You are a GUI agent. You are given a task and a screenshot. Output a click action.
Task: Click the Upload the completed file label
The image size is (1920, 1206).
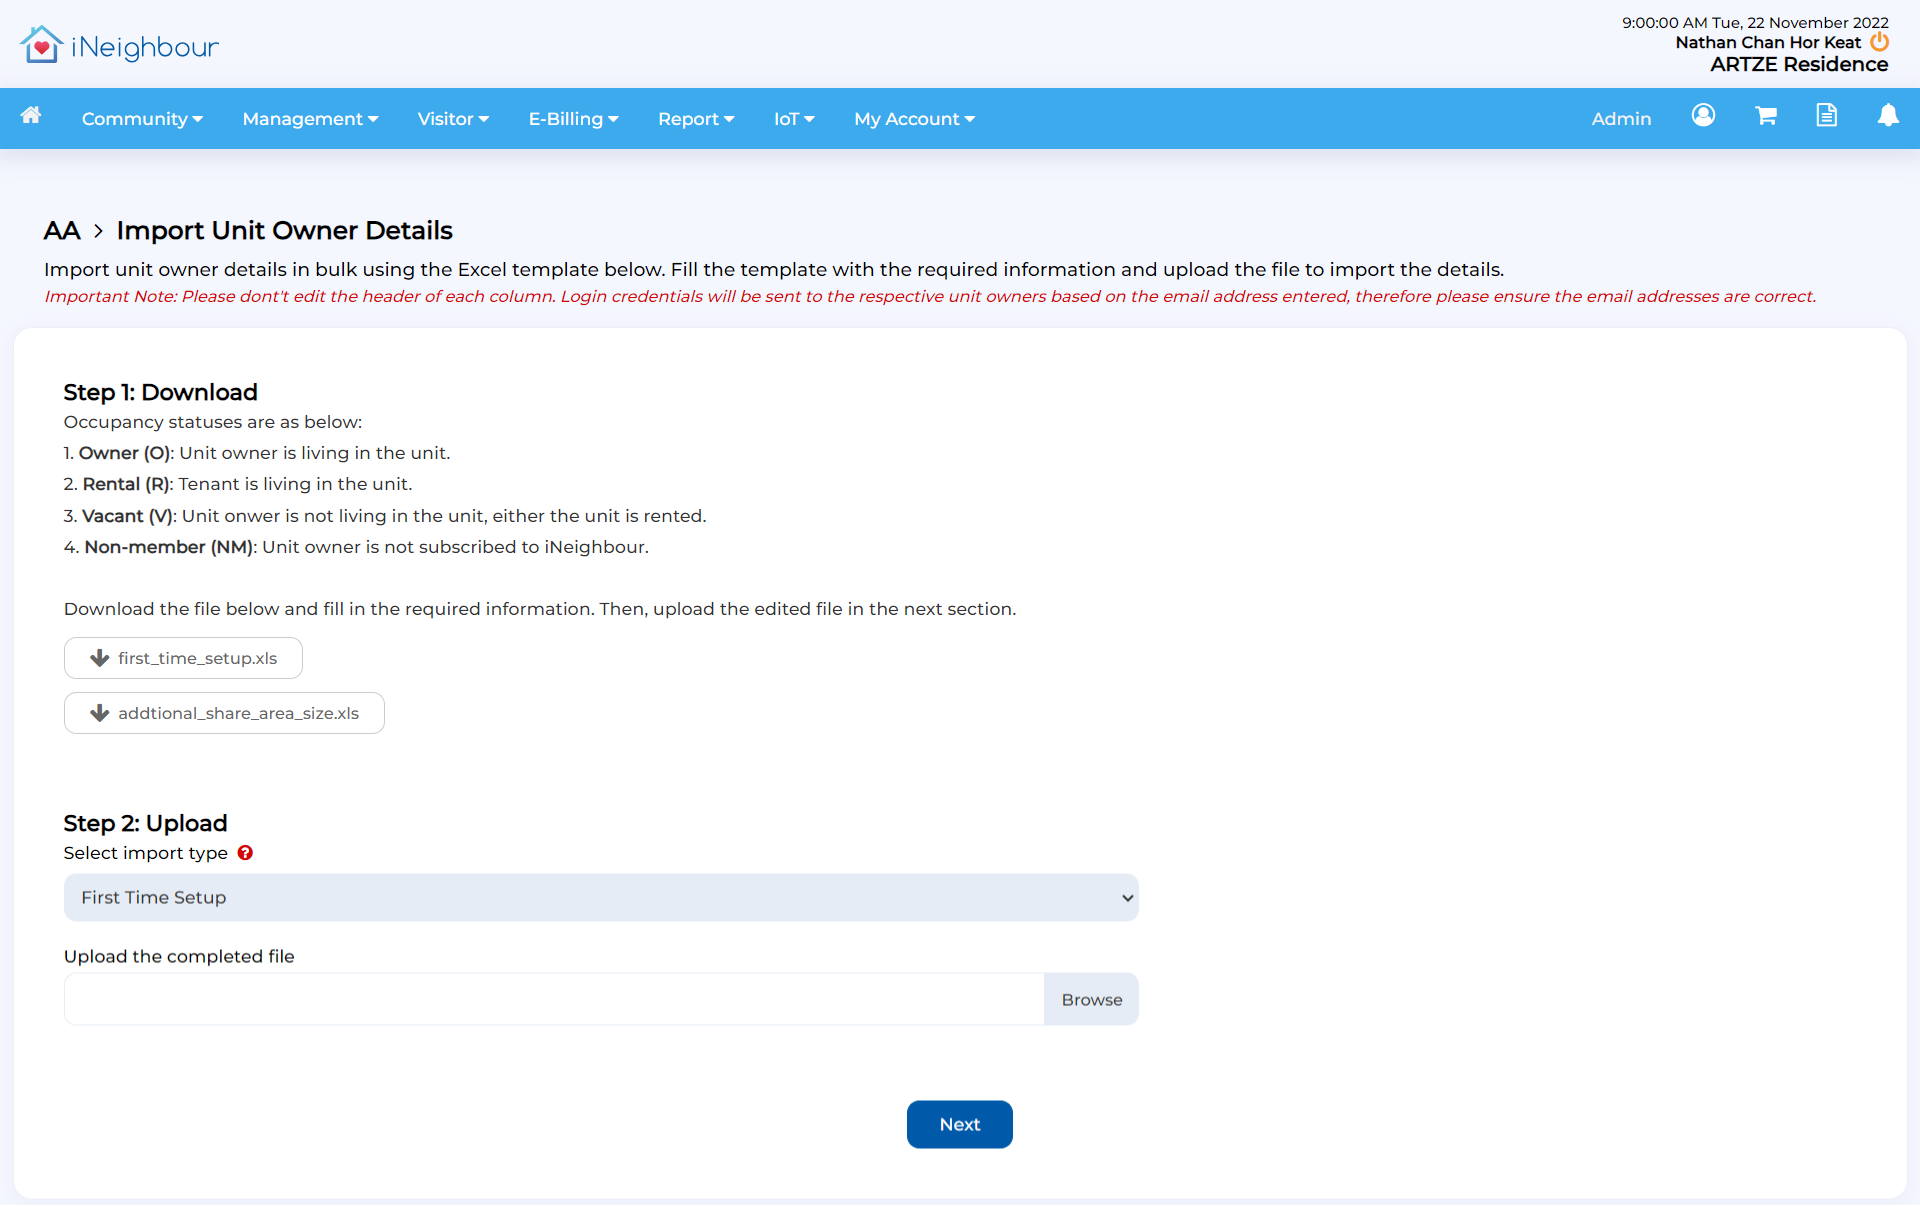coord(179,957)
